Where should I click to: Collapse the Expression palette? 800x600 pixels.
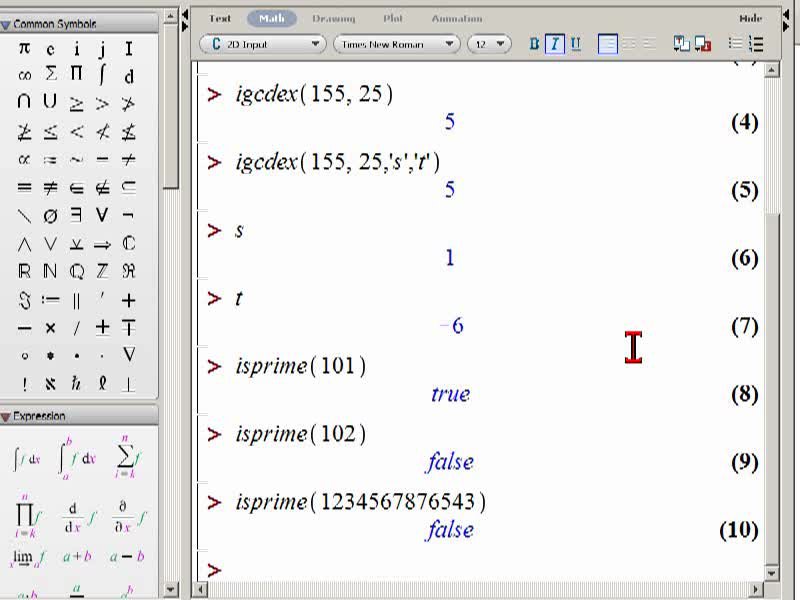[6, 417]
